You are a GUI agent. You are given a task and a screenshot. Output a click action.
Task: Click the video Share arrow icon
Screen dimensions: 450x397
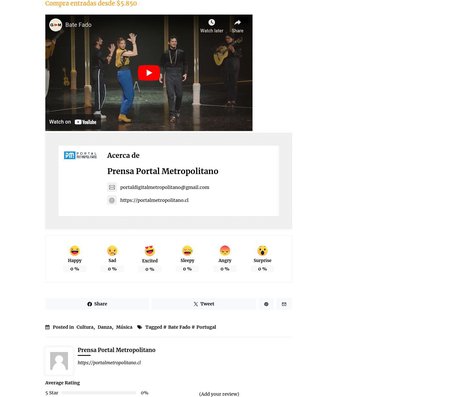pyautogui.click(x=237, y=22)
